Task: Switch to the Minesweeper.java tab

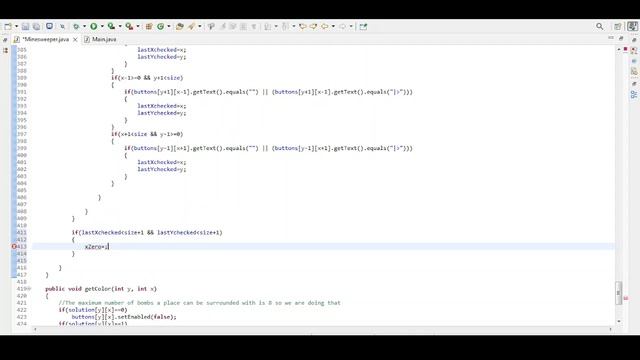Action: [45, 39]
